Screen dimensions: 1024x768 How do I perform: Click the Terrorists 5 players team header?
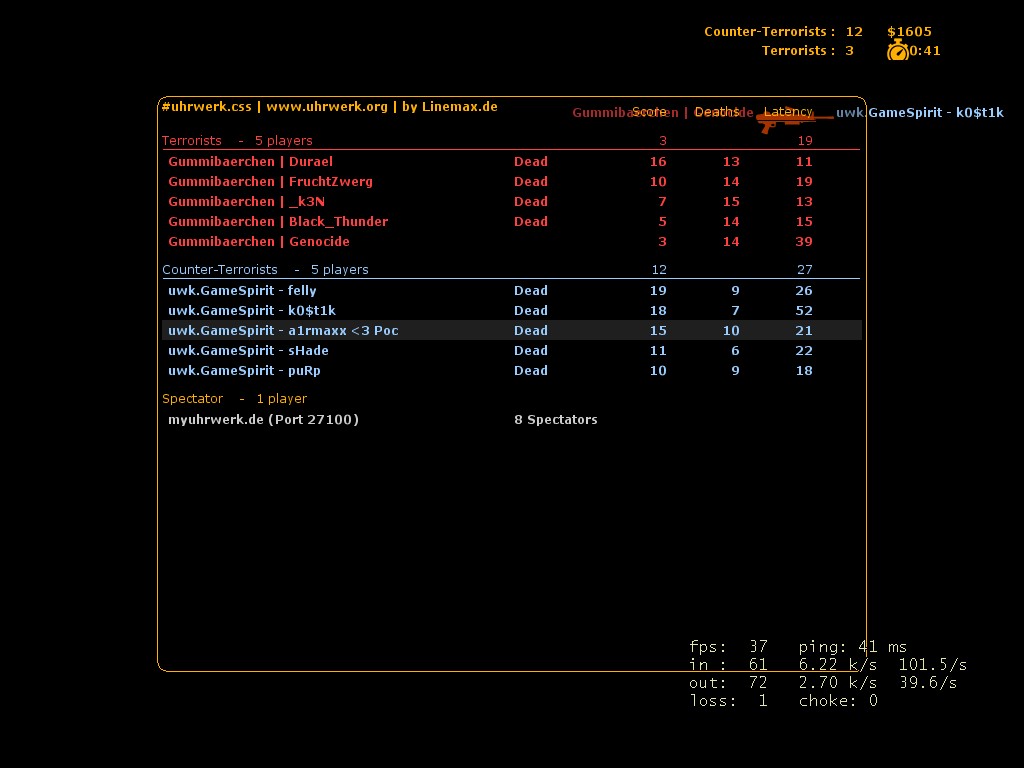pos(237,140)
